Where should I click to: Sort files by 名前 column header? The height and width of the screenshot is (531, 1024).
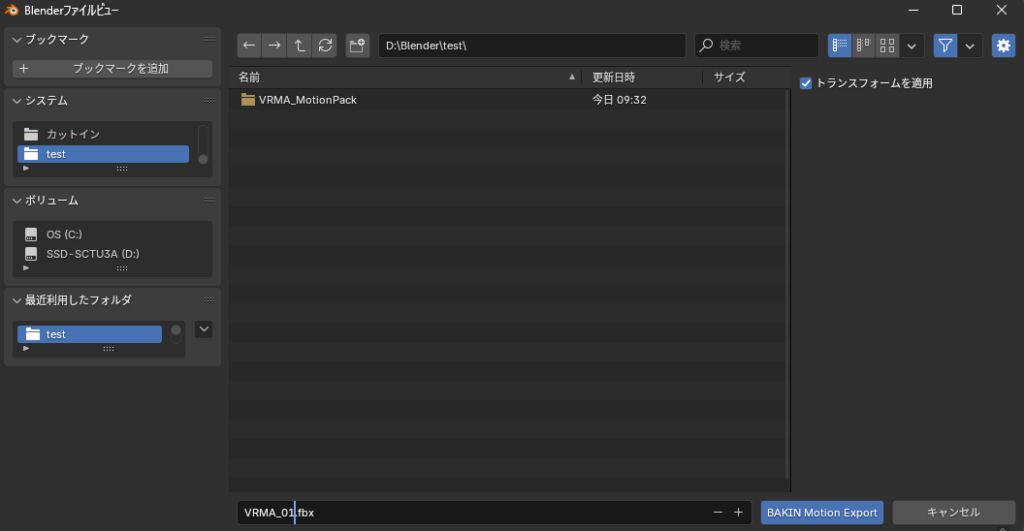400,77
